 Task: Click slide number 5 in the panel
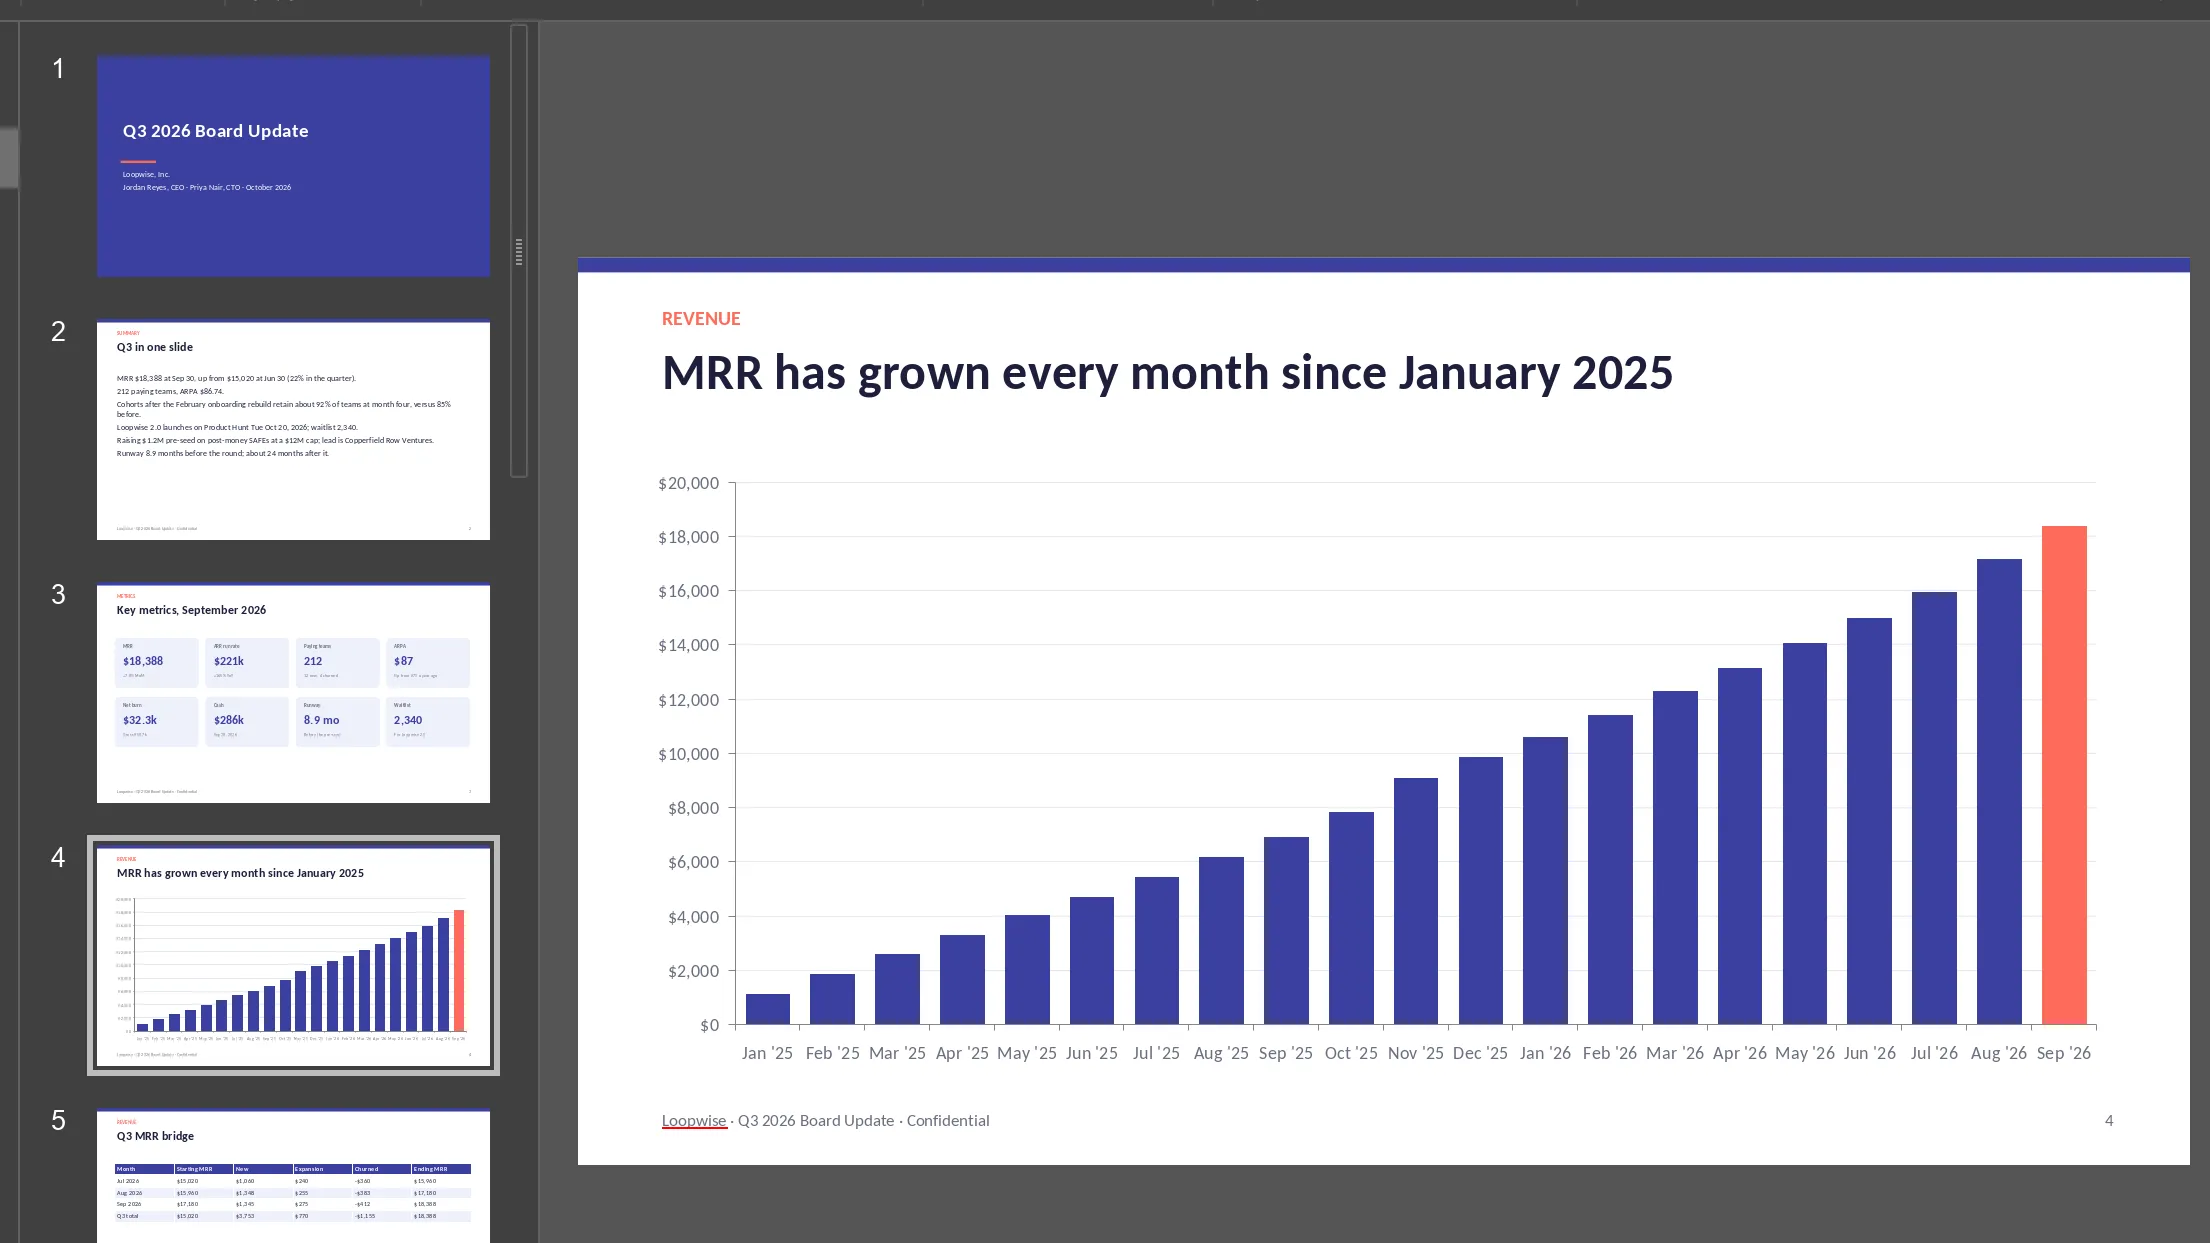(x=58, y=1121)
